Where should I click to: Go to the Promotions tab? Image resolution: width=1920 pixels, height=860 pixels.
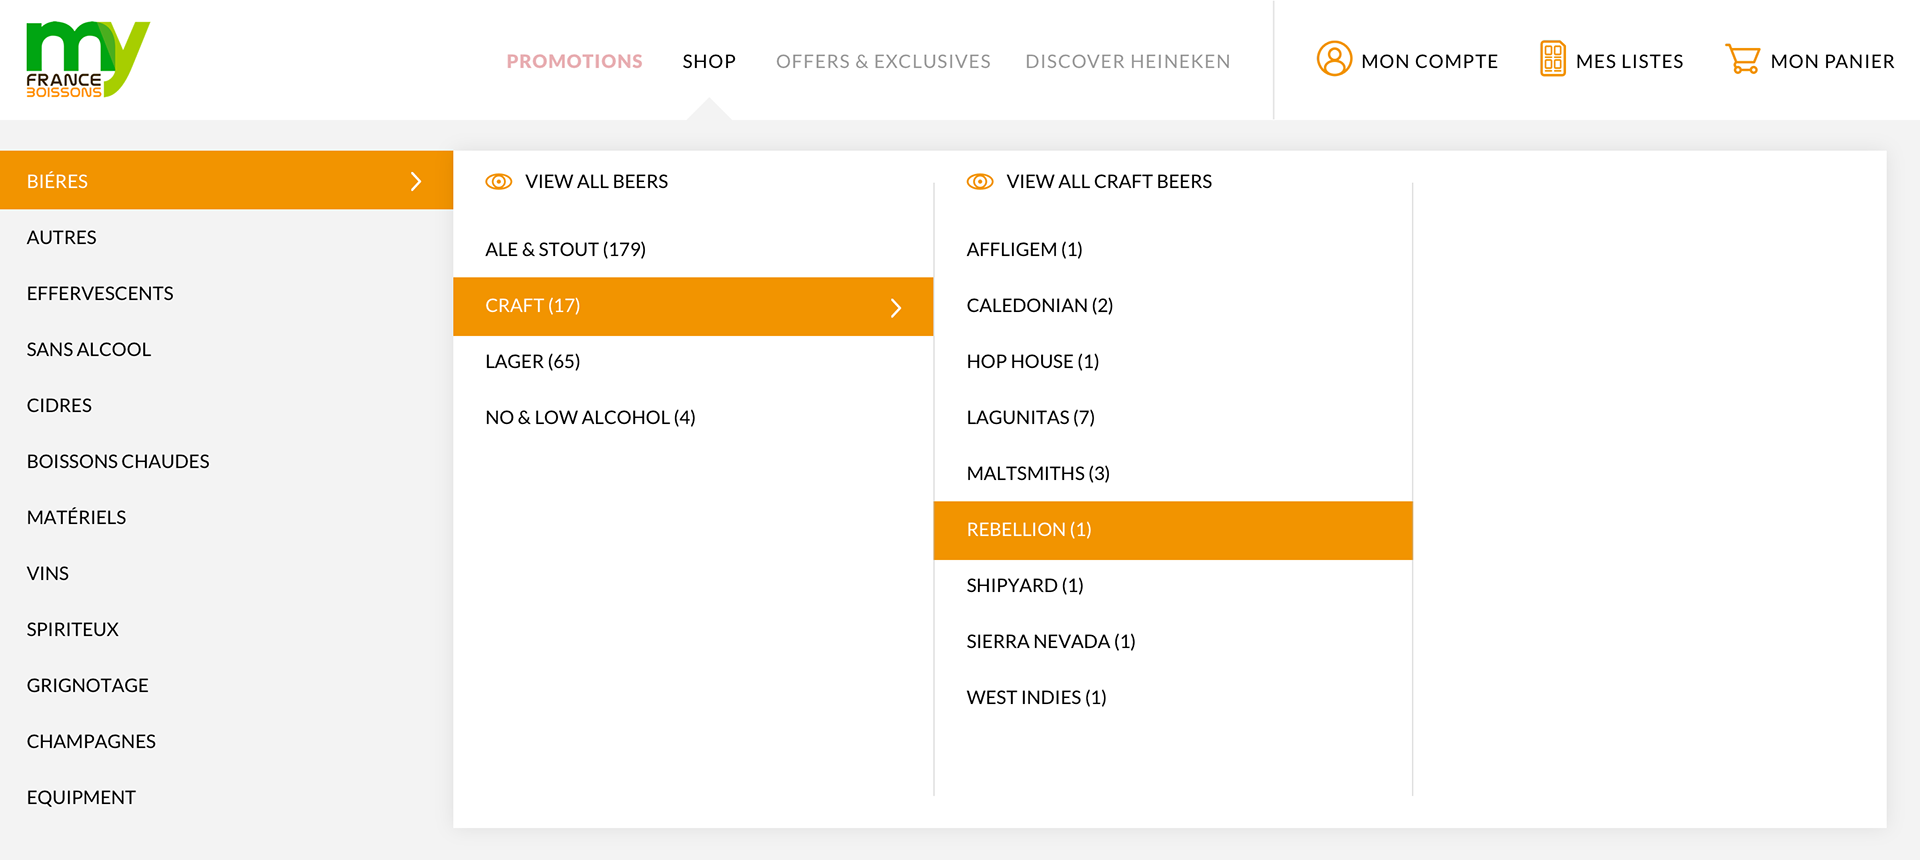(x=574, y=61)
